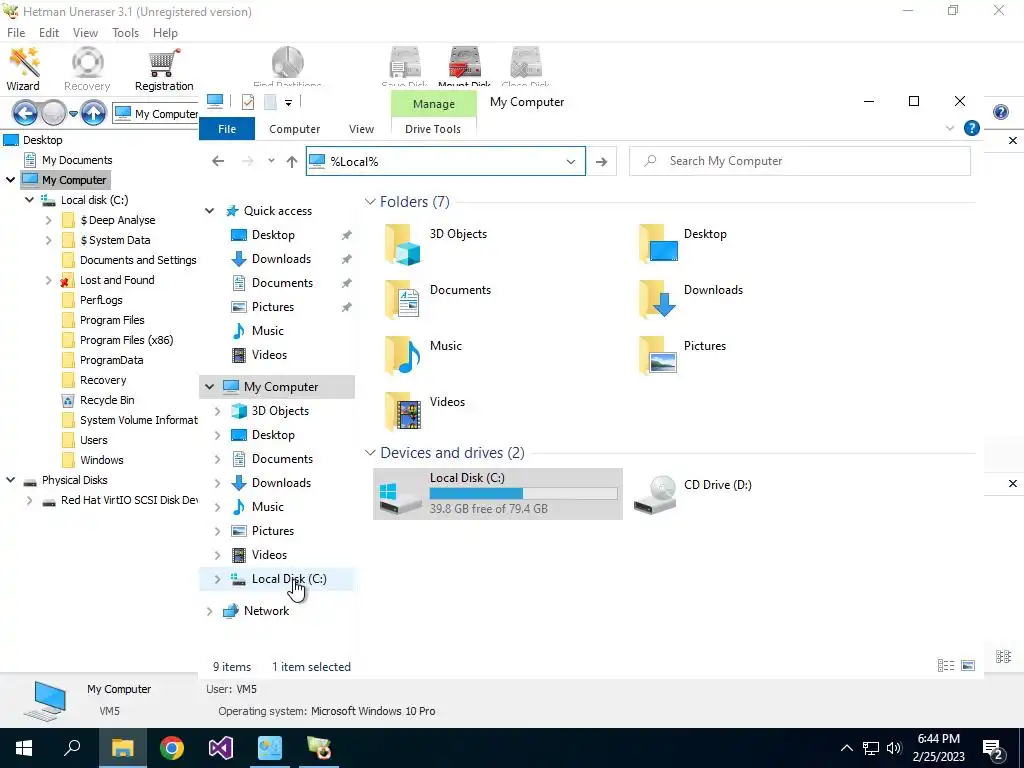
Task: Expand Network in navigation pane
Action: (210, 611)
